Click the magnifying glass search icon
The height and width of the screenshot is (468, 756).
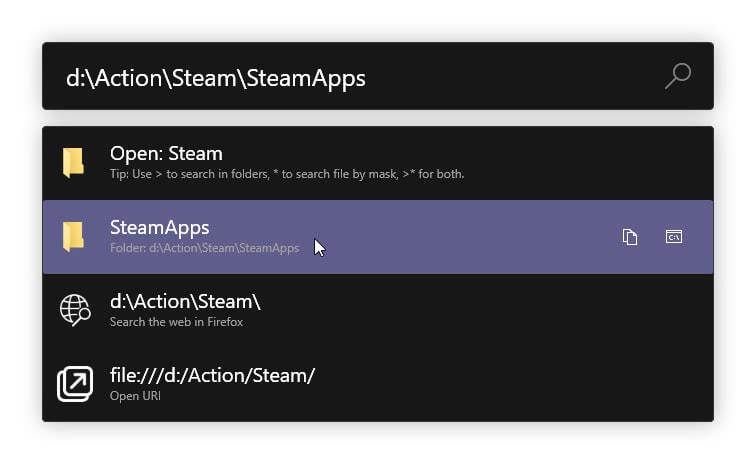tap(678, 76)
